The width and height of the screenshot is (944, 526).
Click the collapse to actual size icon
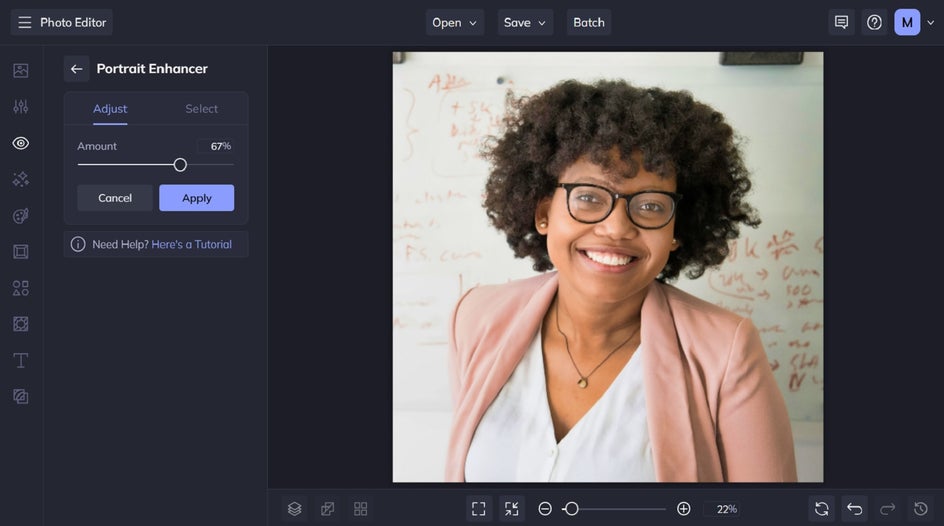pos(512,509)
